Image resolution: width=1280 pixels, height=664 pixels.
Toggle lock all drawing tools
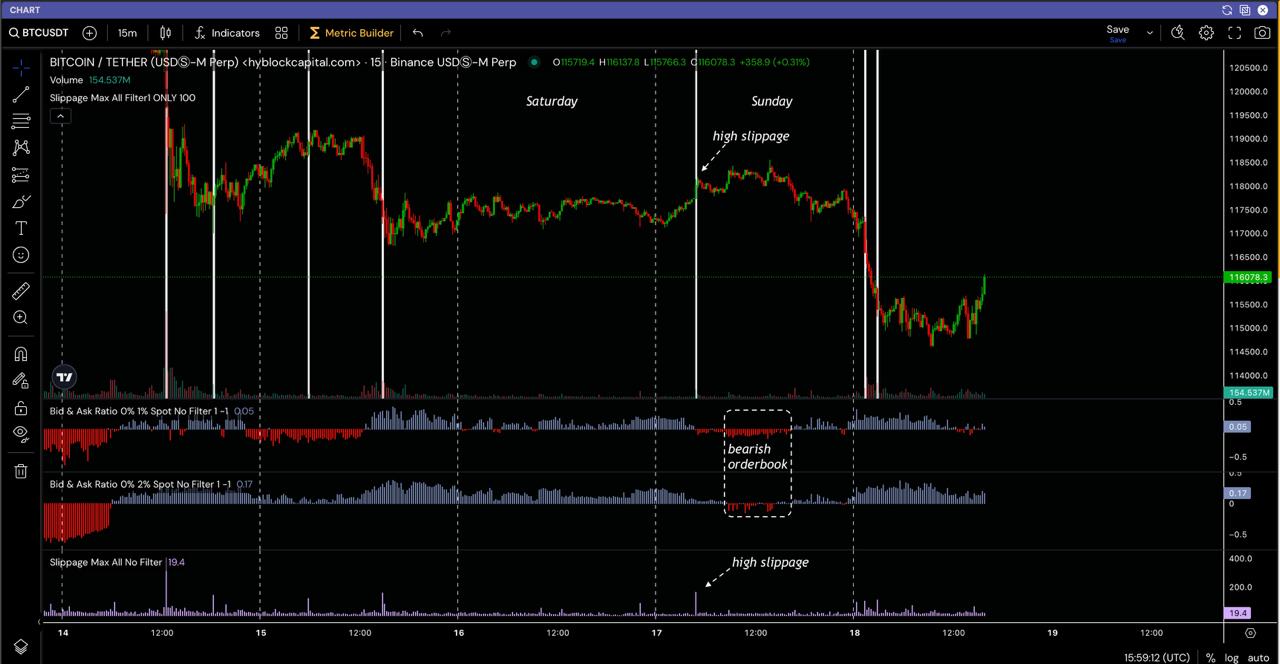pyautogui.click(x=20, y=408)
